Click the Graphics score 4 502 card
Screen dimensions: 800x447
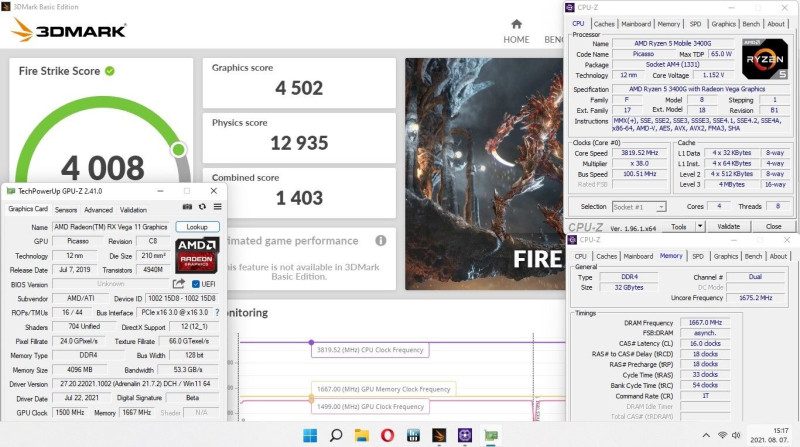[x=299, y=83]
